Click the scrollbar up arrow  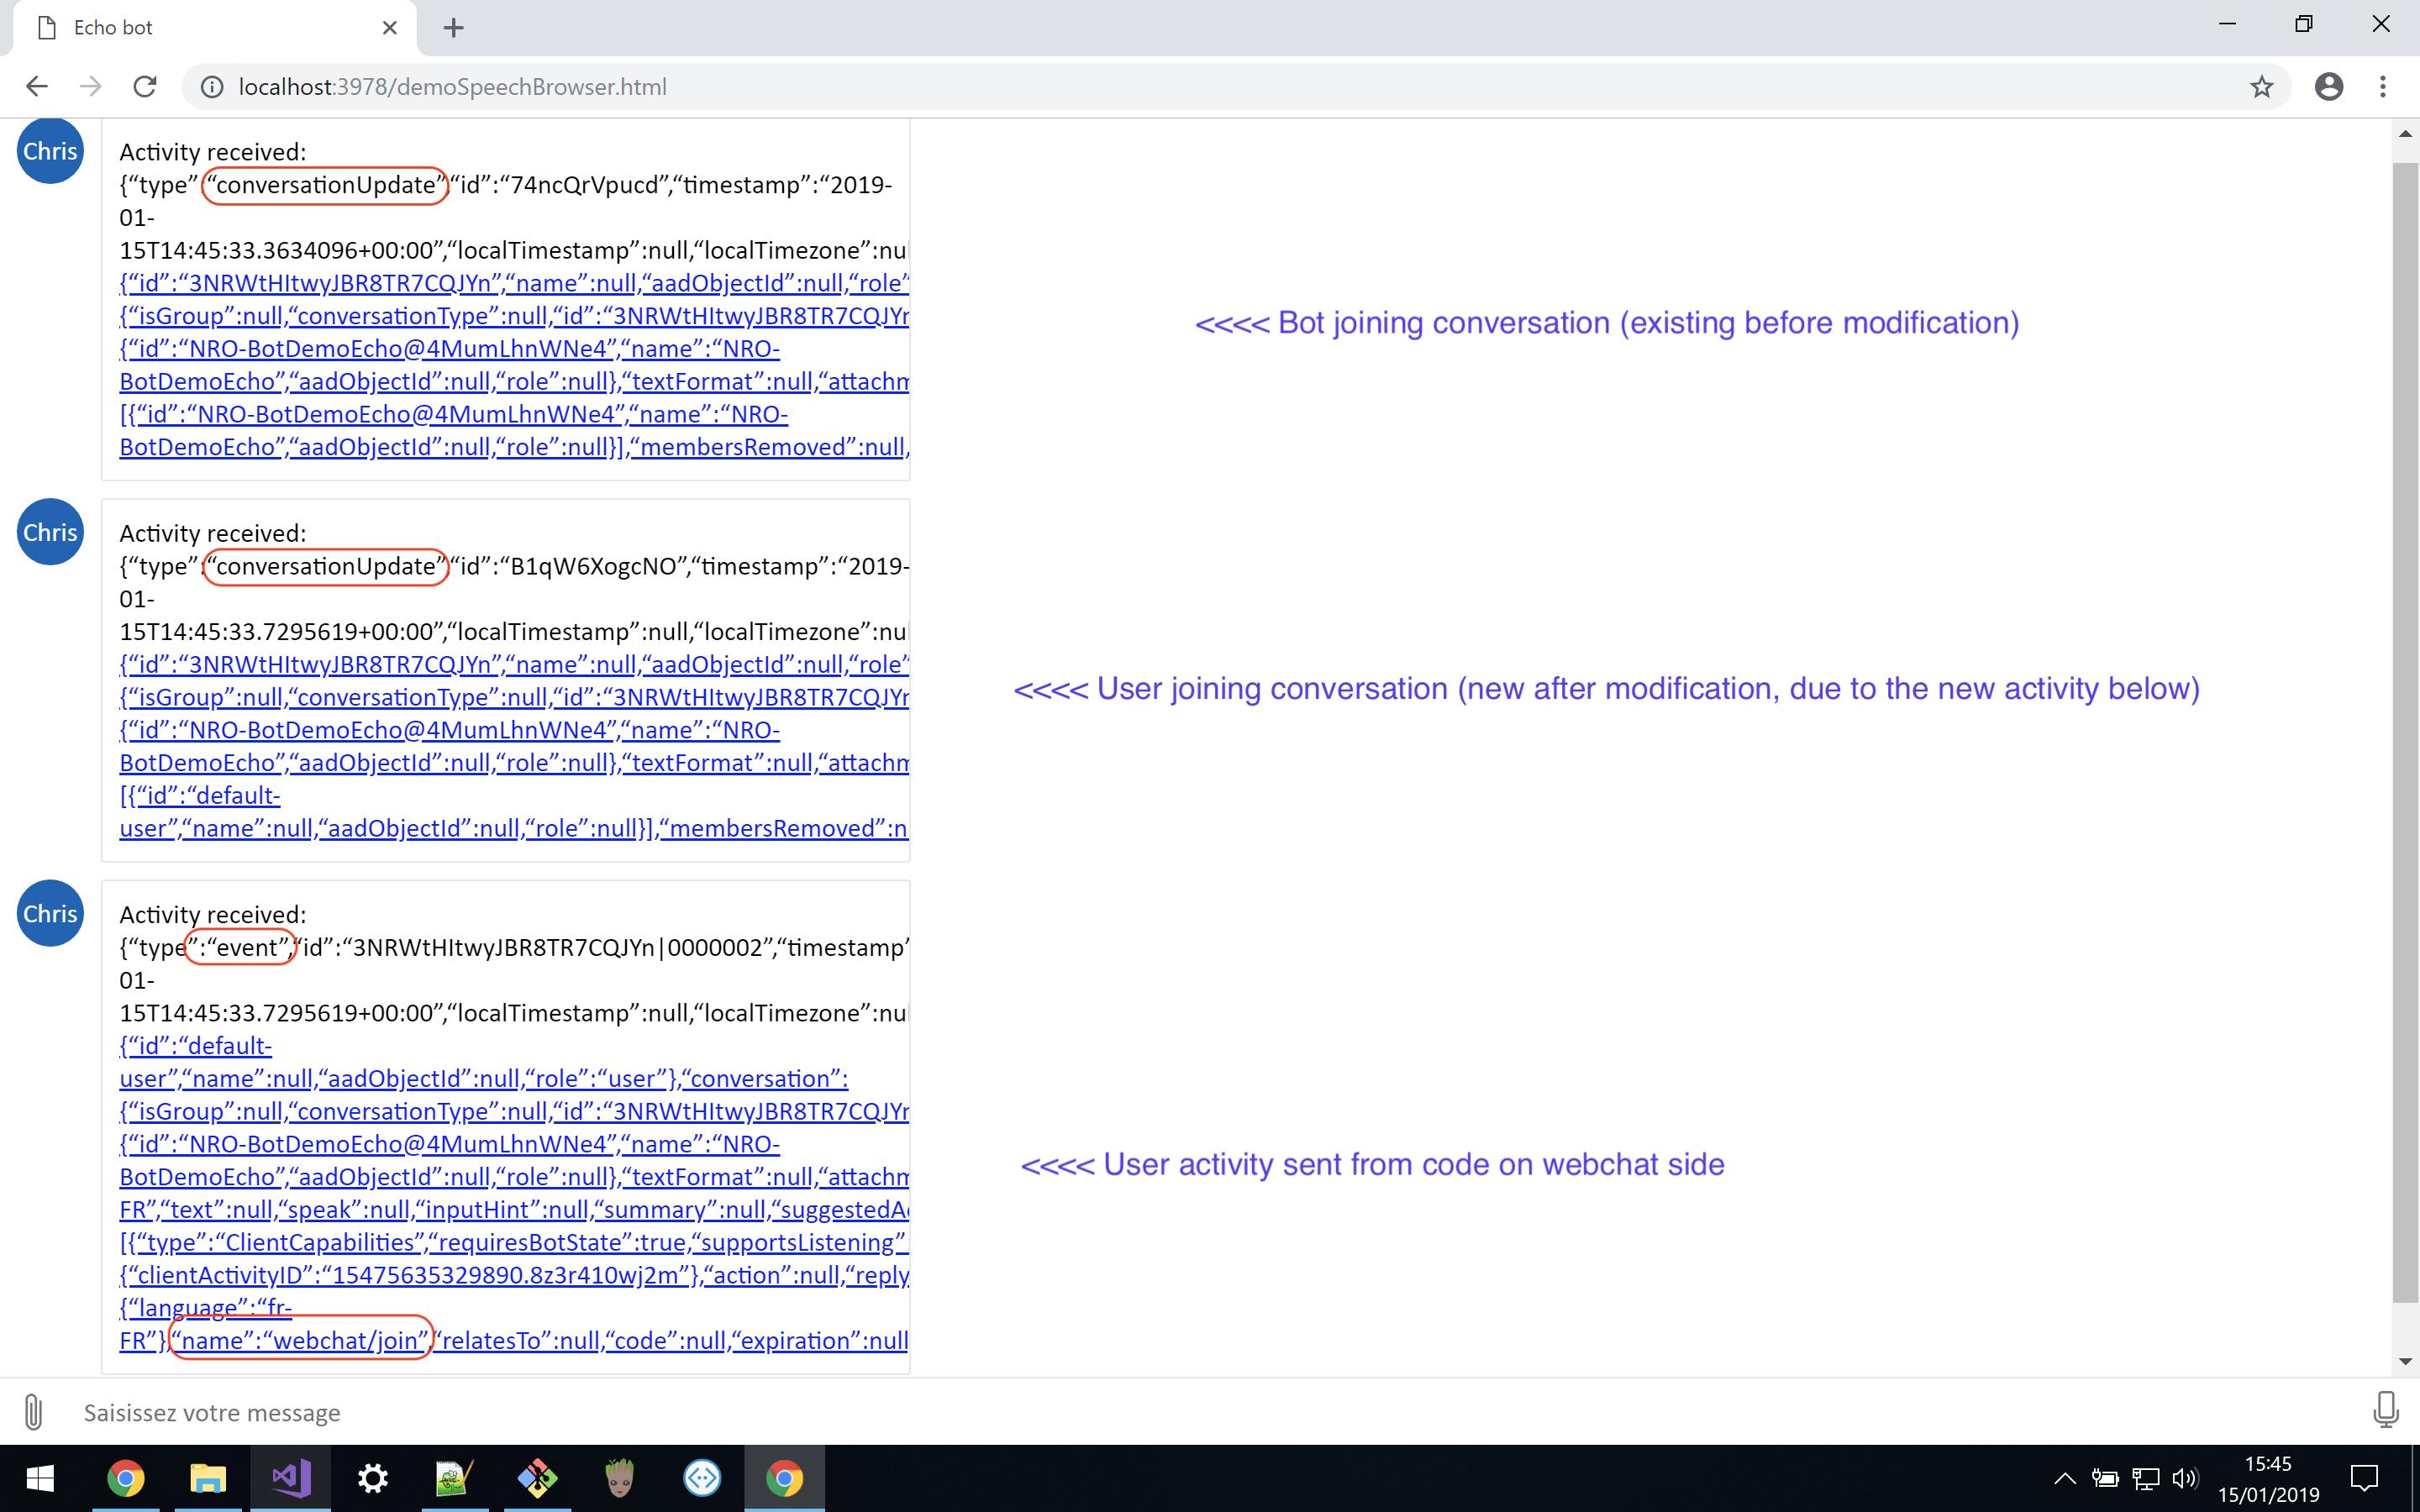click(x=2404, y=134)
